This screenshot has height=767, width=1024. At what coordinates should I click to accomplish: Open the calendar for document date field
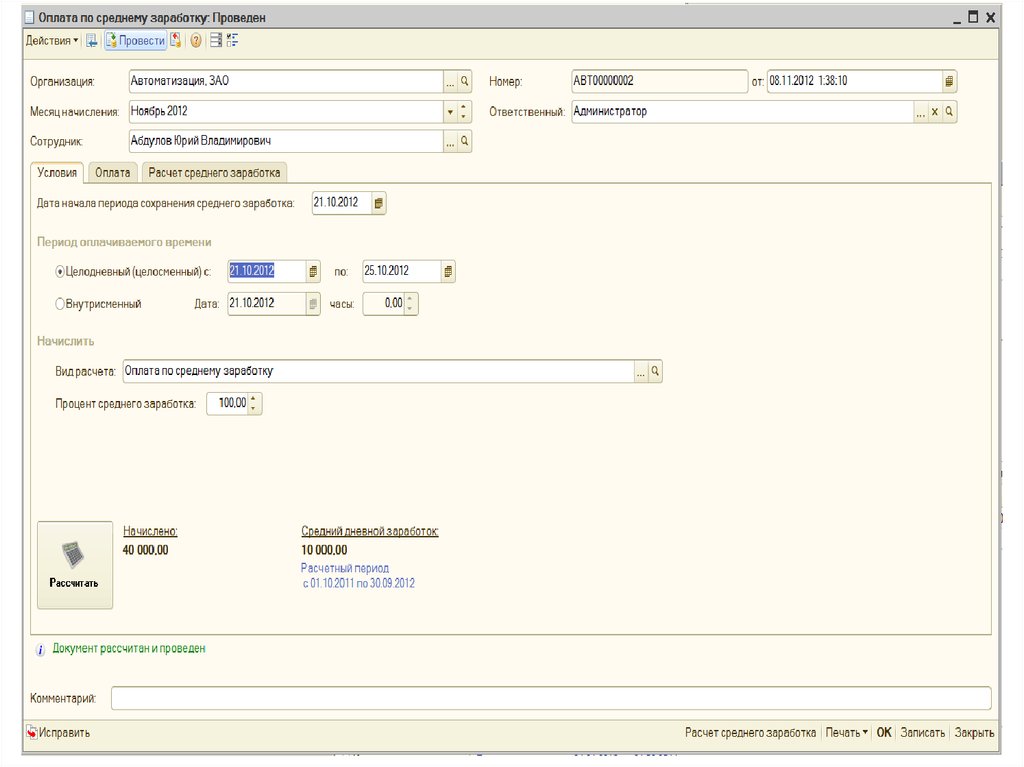(949, 82)
